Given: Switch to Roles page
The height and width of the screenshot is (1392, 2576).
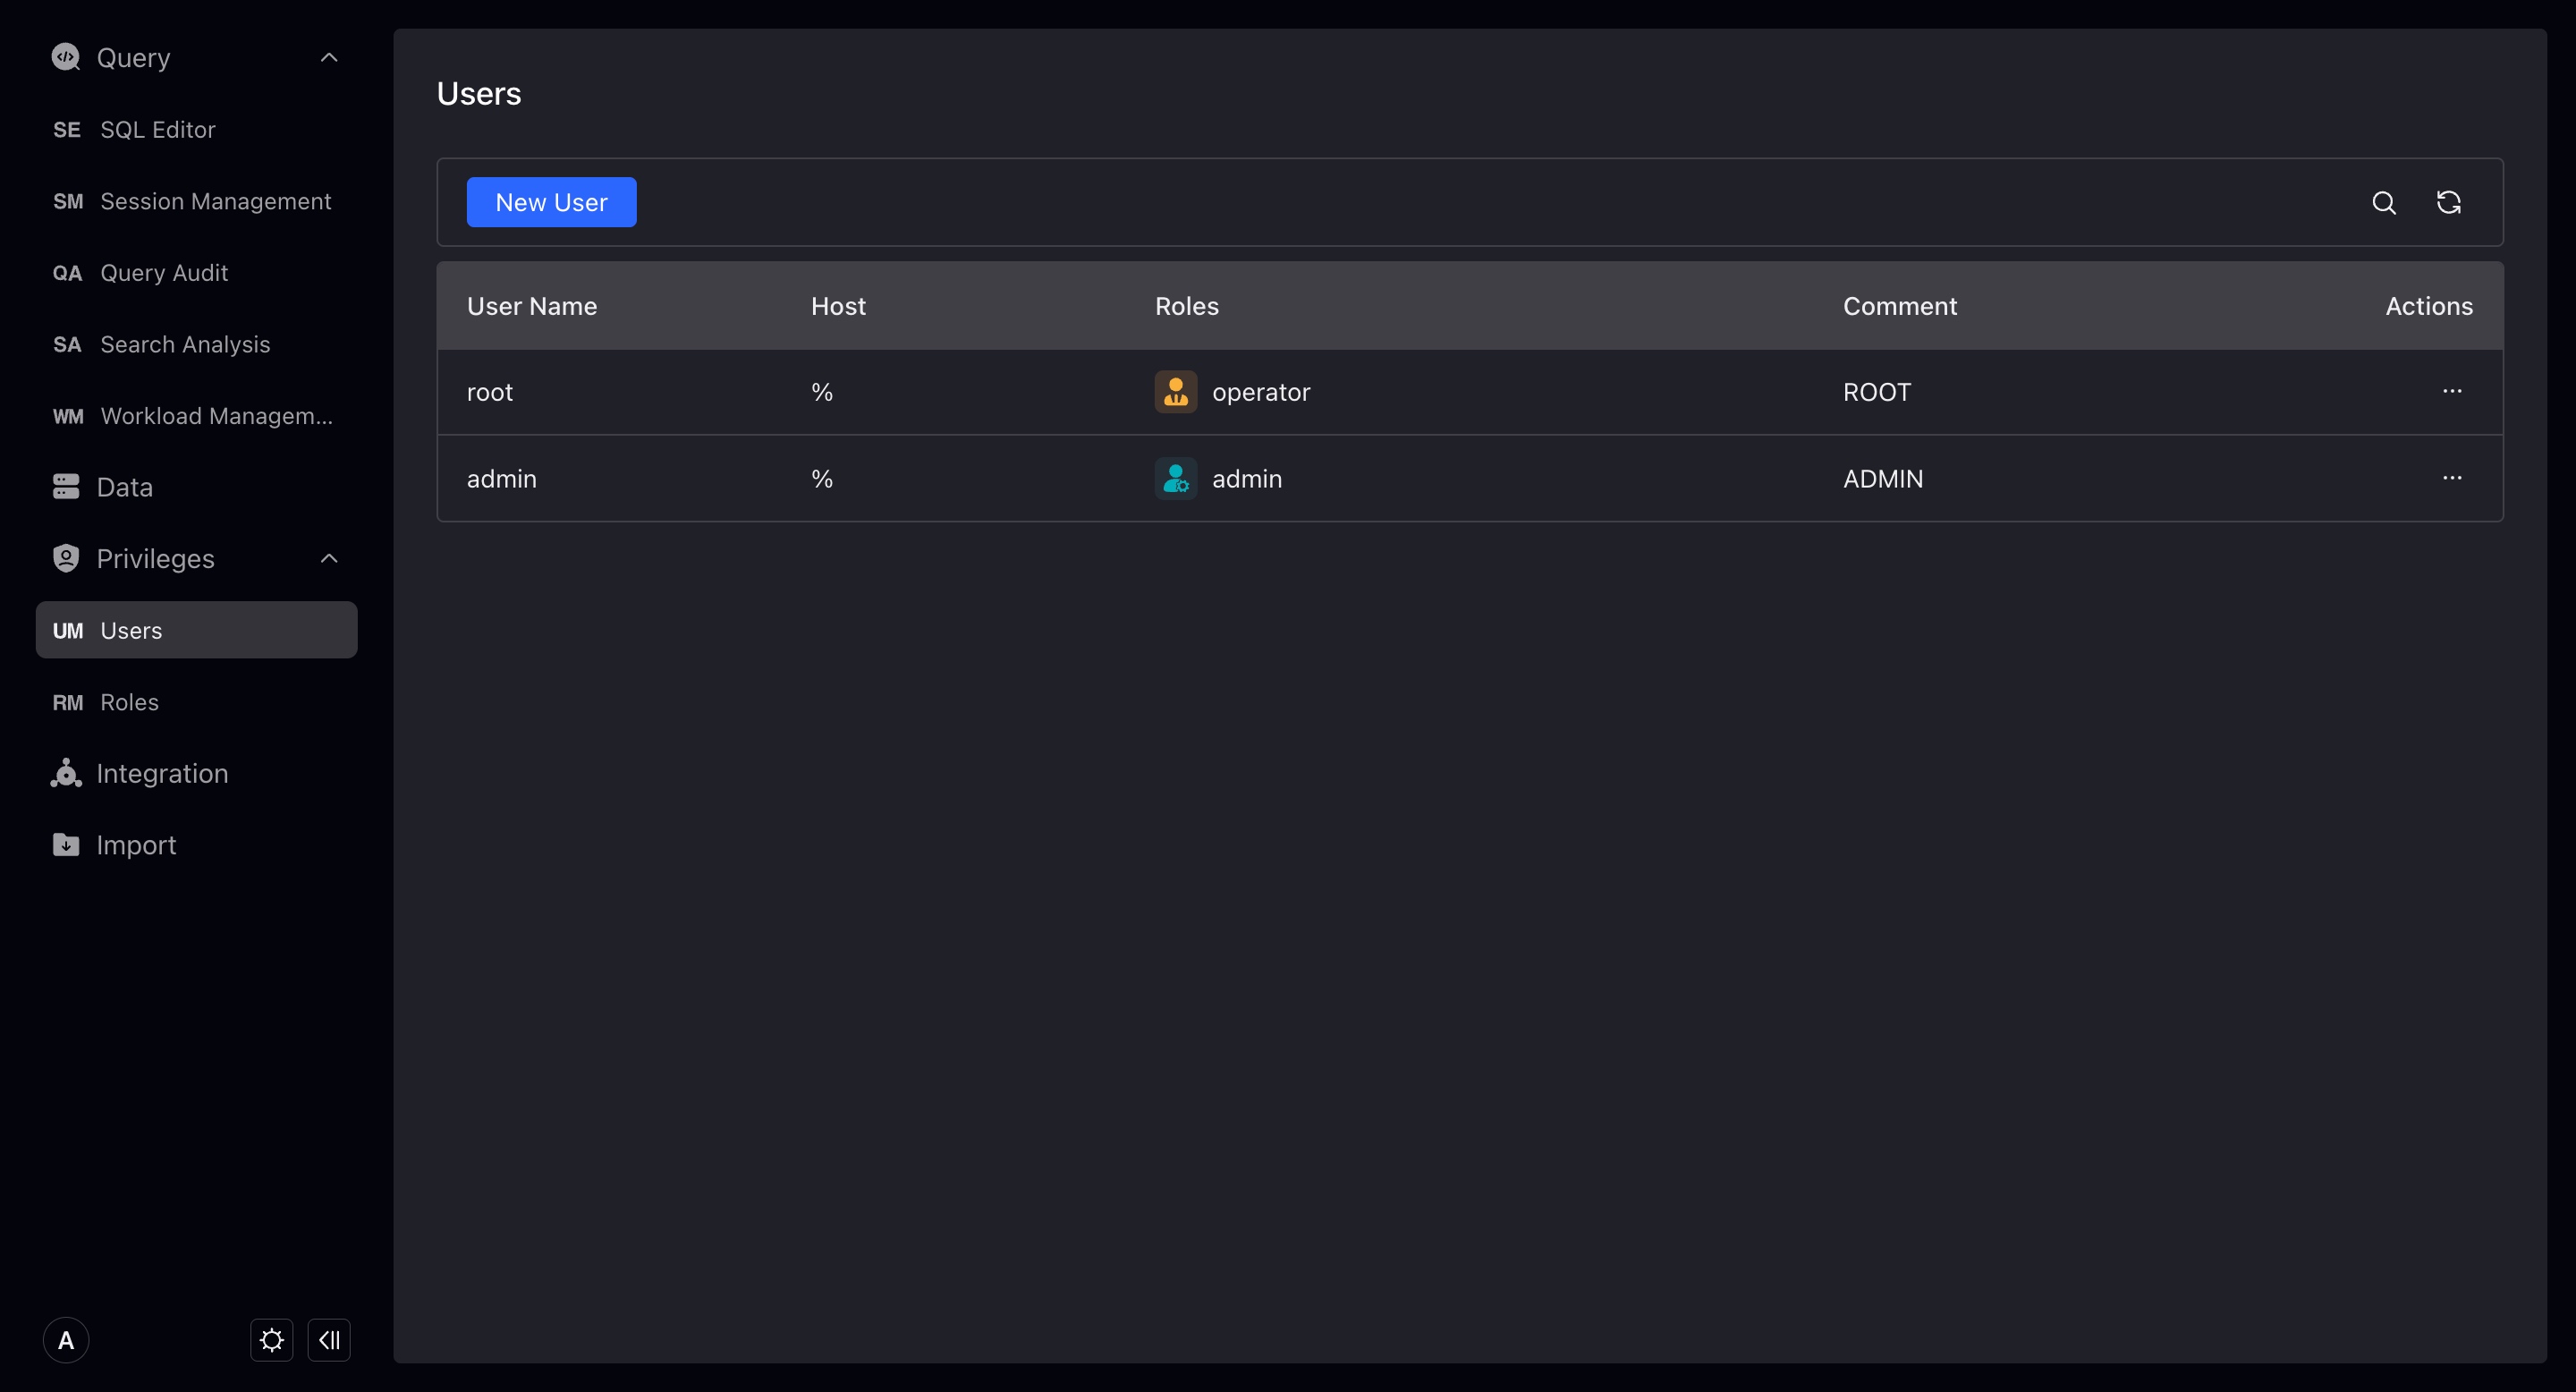Looking at the screenshot, I should pos(129,702).
